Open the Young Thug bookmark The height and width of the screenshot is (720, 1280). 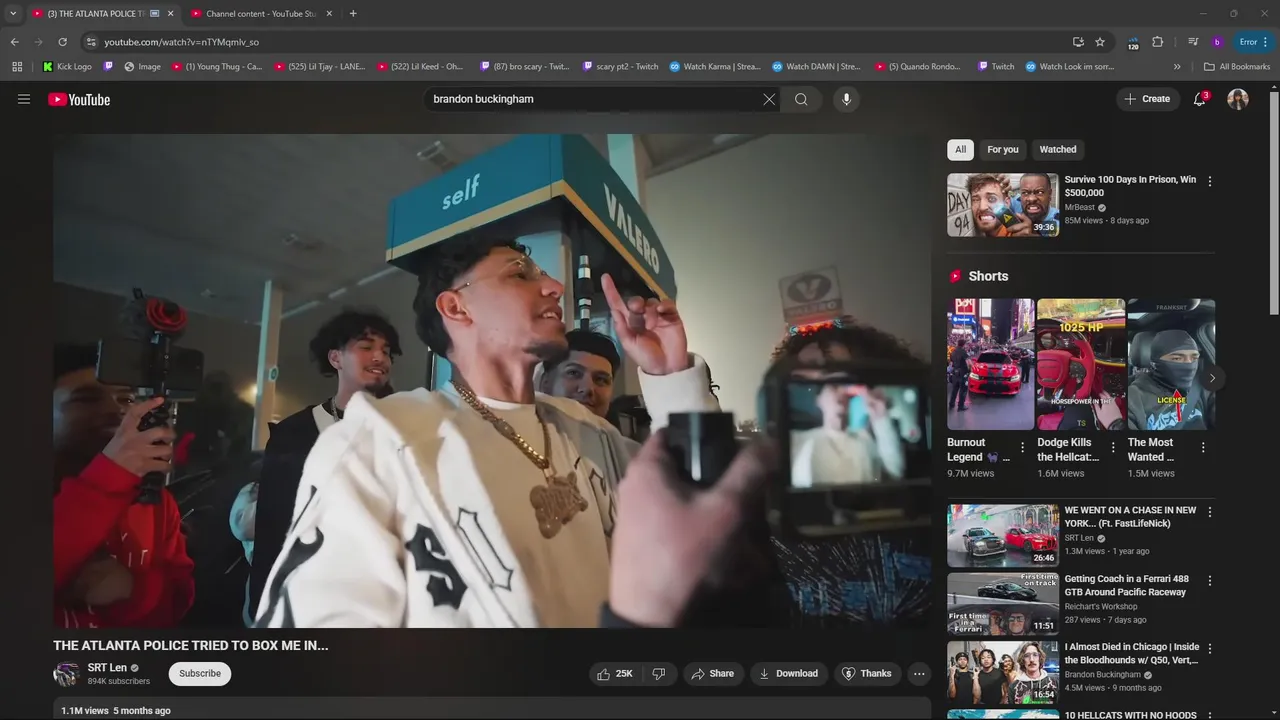[x=217, y=67]
